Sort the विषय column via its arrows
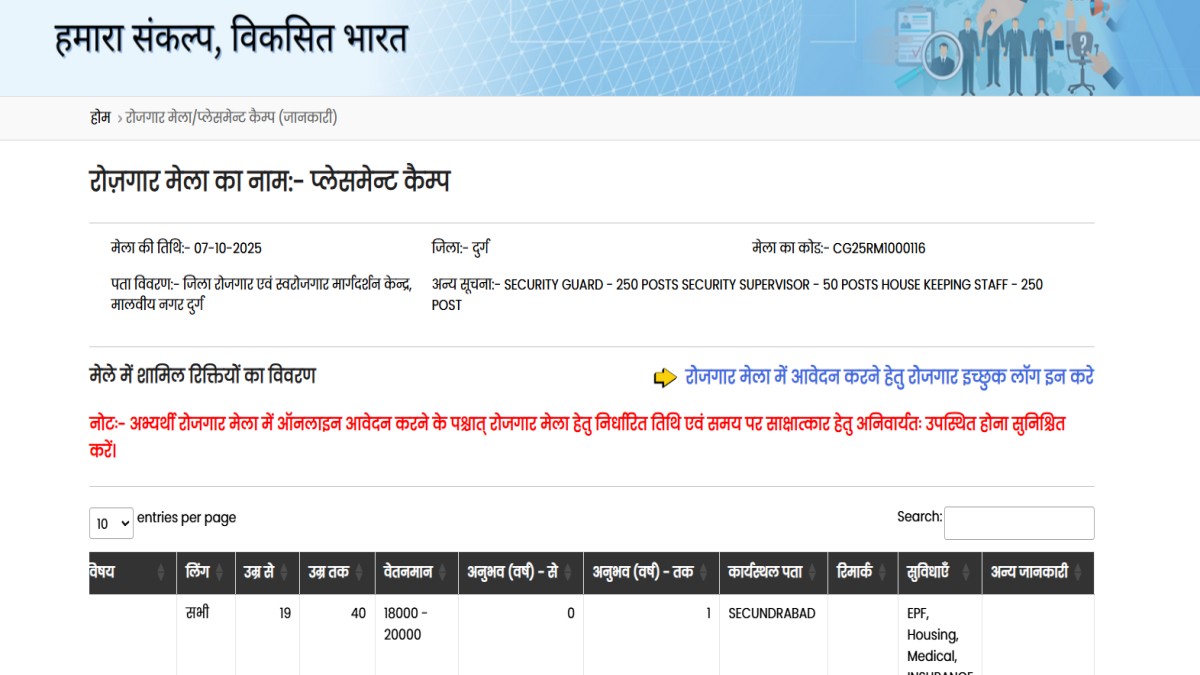 coord(160,573)
